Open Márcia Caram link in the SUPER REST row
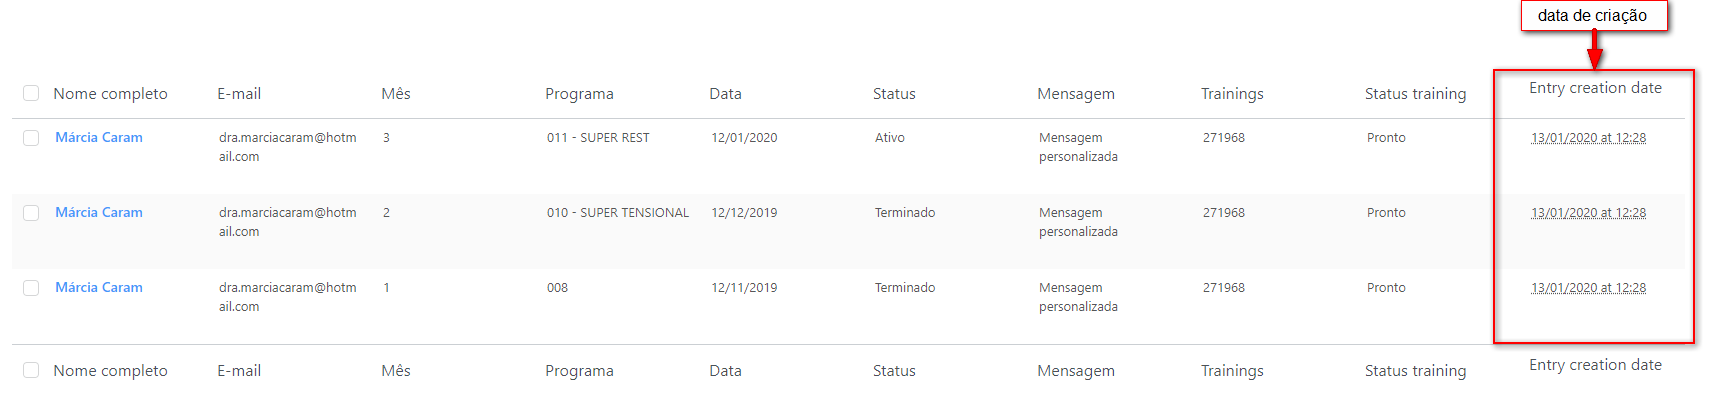1717x415 pixels. (99, 138)
